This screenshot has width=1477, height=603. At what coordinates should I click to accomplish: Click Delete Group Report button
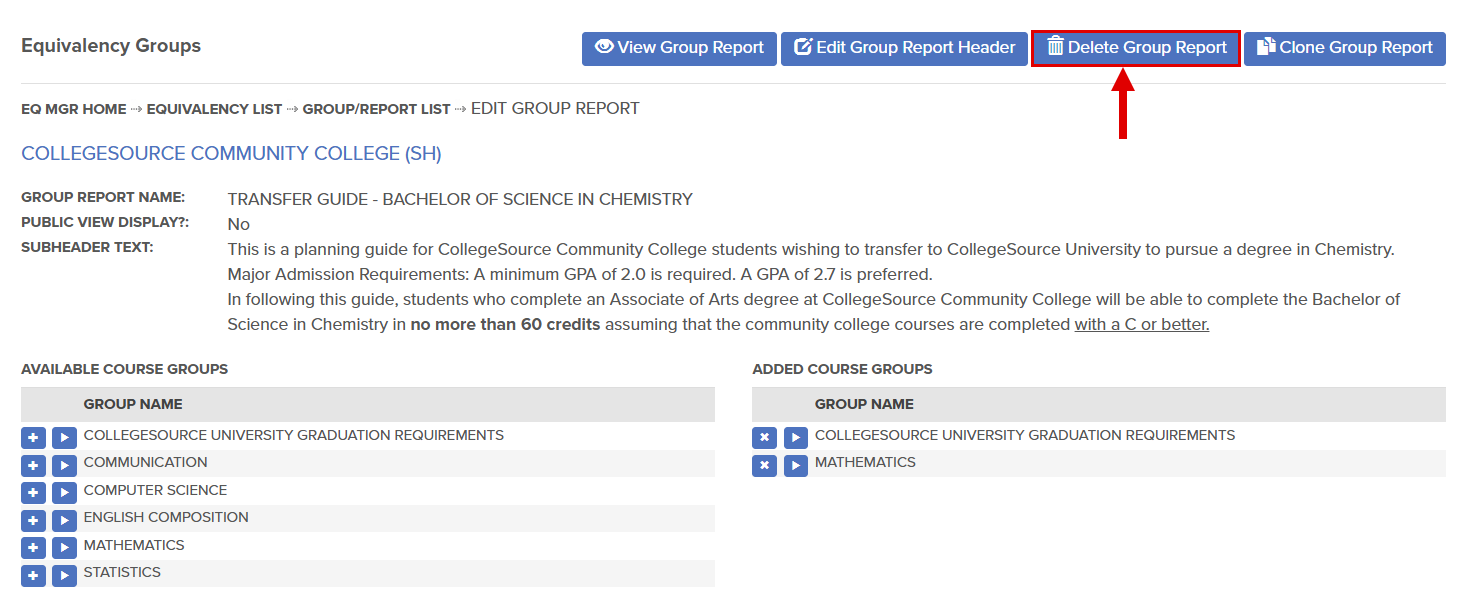[1136, 48]
